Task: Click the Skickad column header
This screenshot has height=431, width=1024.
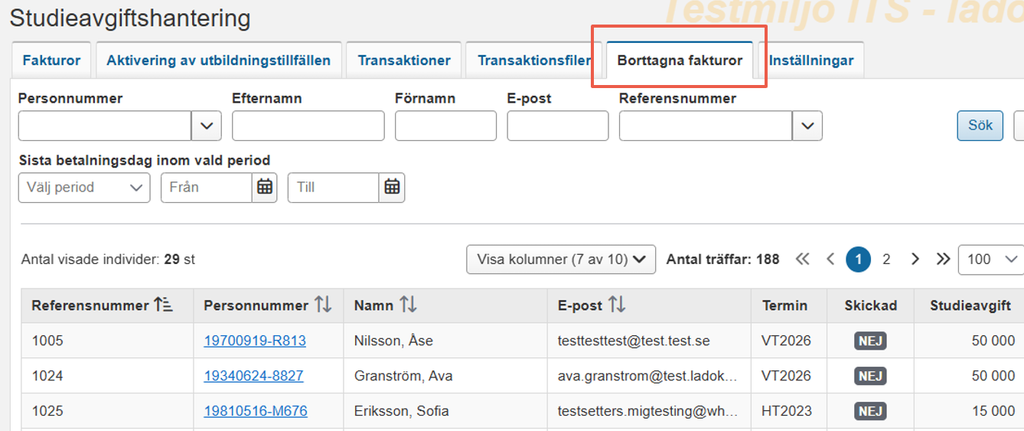Action: (871, 306)
